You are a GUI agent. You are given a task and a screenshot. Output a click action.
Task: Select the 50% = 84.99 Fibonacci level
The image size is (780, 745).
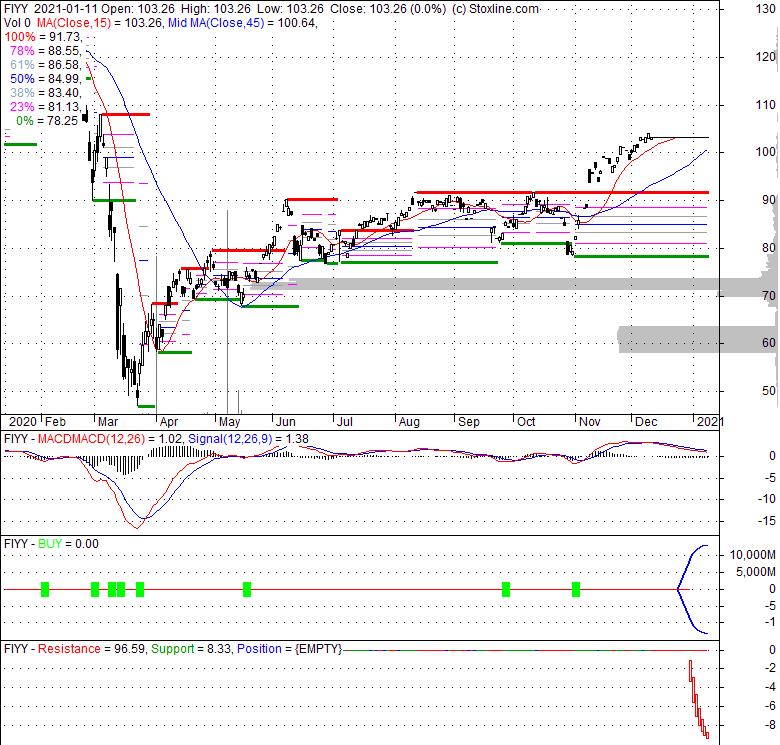coord(45,79)
